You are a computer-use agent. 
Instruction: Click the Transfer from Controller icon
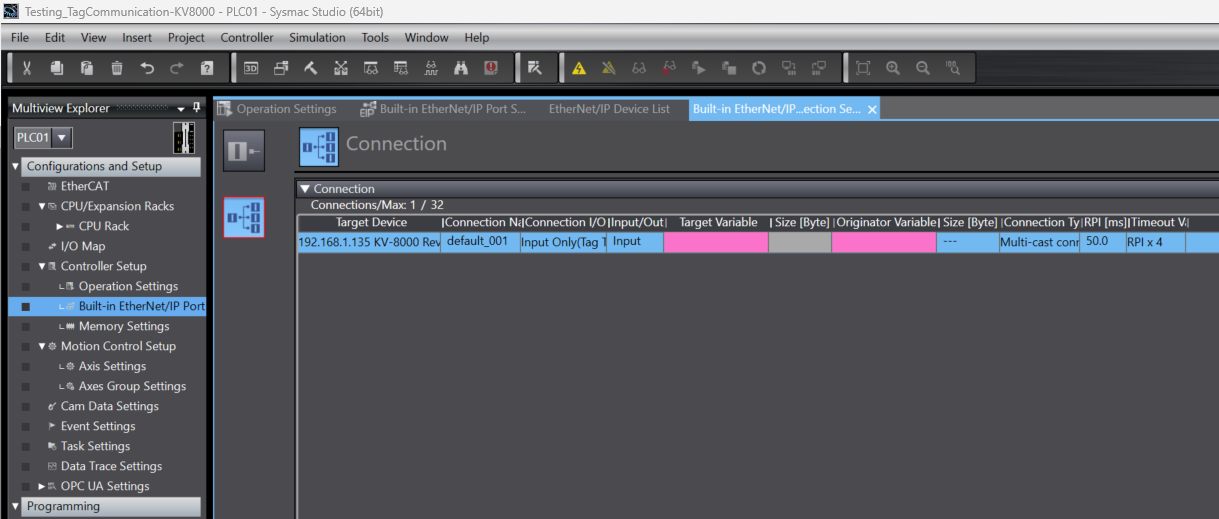click(819, 68)
